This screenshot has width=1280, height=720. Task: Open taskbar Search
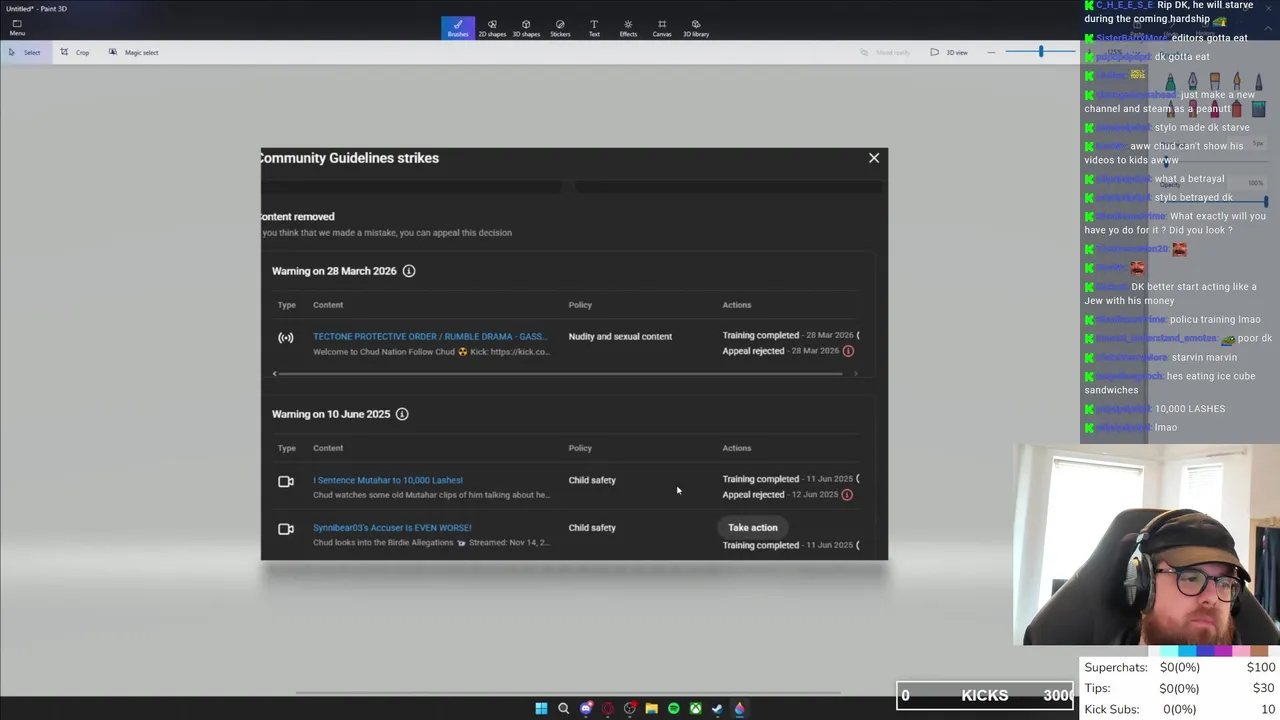[563, 708]
